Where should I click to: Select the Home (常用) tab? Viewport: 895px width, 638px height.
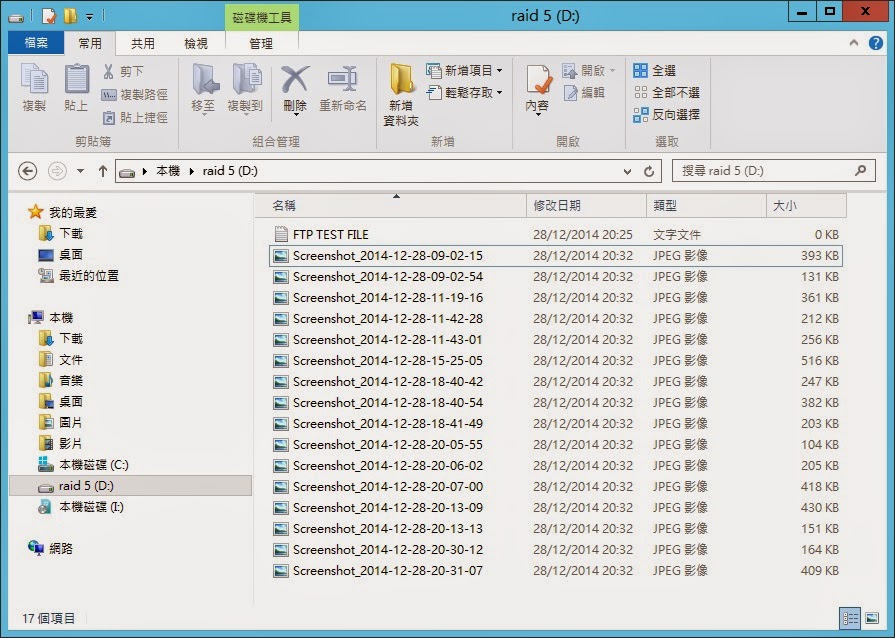click(90, 43)
